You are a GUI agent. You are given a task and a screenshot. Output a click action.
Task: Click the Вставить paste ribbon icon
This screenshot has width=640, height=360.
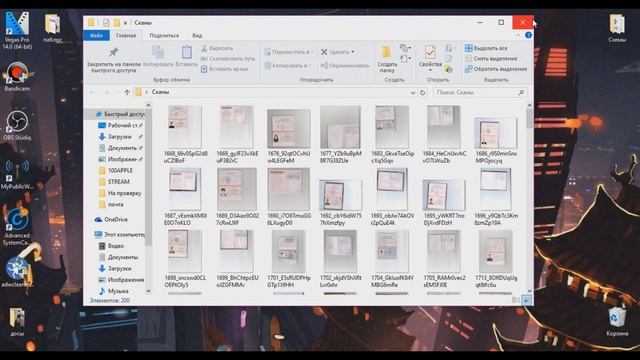coord(187,56)
